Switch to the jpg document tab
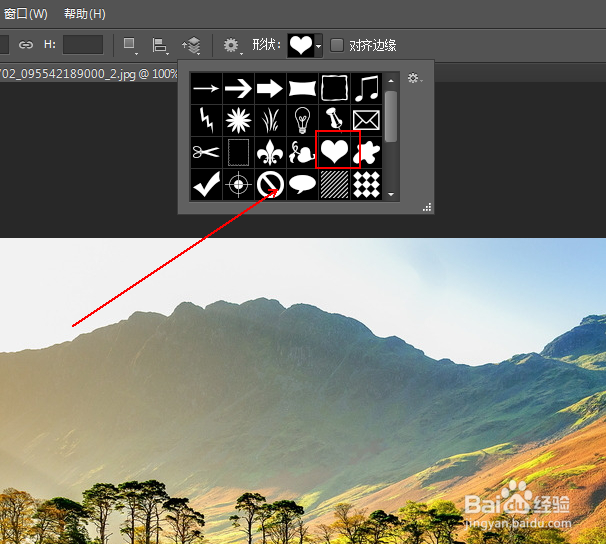This screenshot has height=544, width=606. click(89, 73)
